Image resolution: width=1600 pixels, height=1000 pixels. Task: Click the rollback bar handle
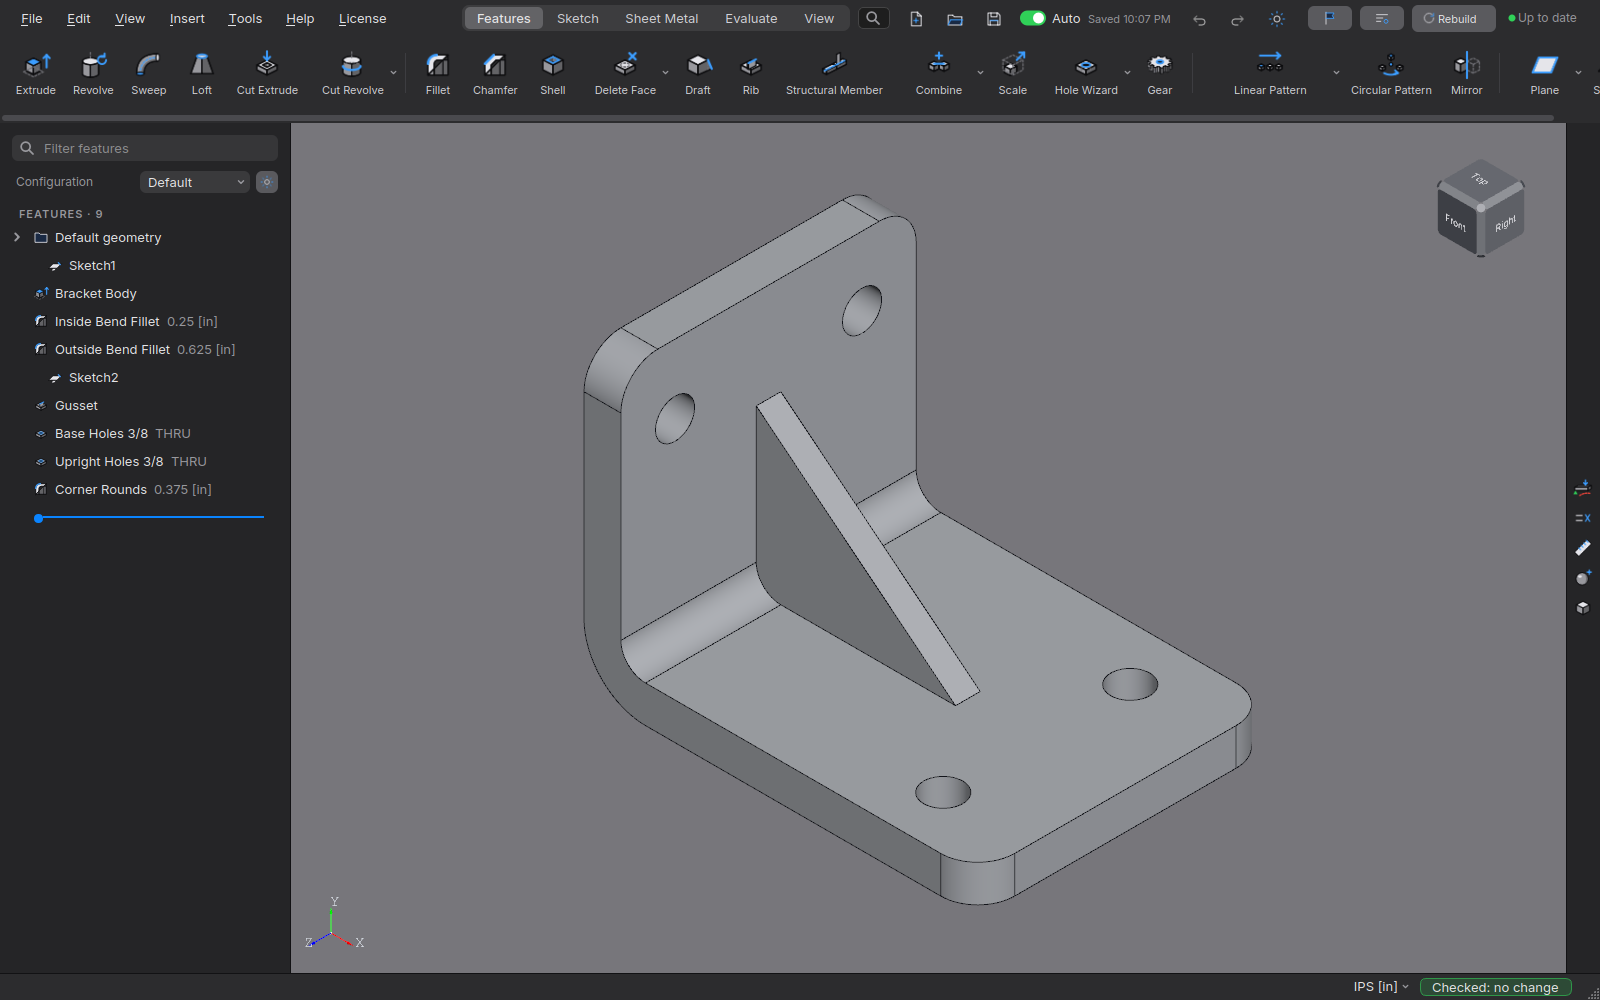(x=38, y=518)
